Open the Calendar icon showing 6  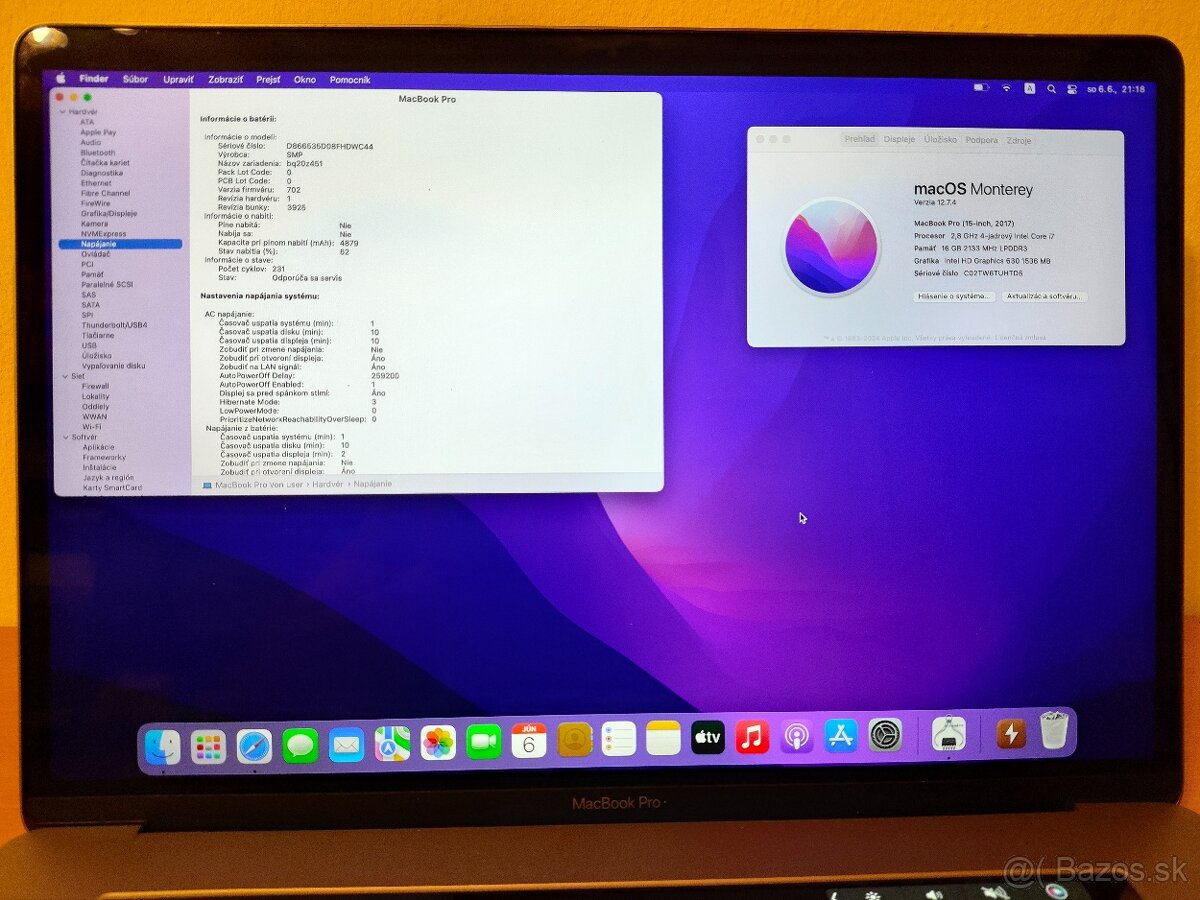529,741
